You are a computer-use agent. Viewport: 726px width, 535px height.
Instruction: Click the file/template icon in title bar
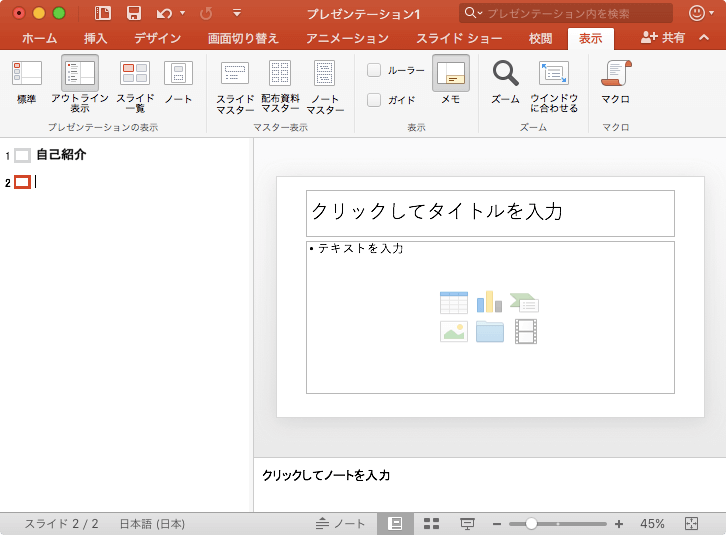[102, 13]
